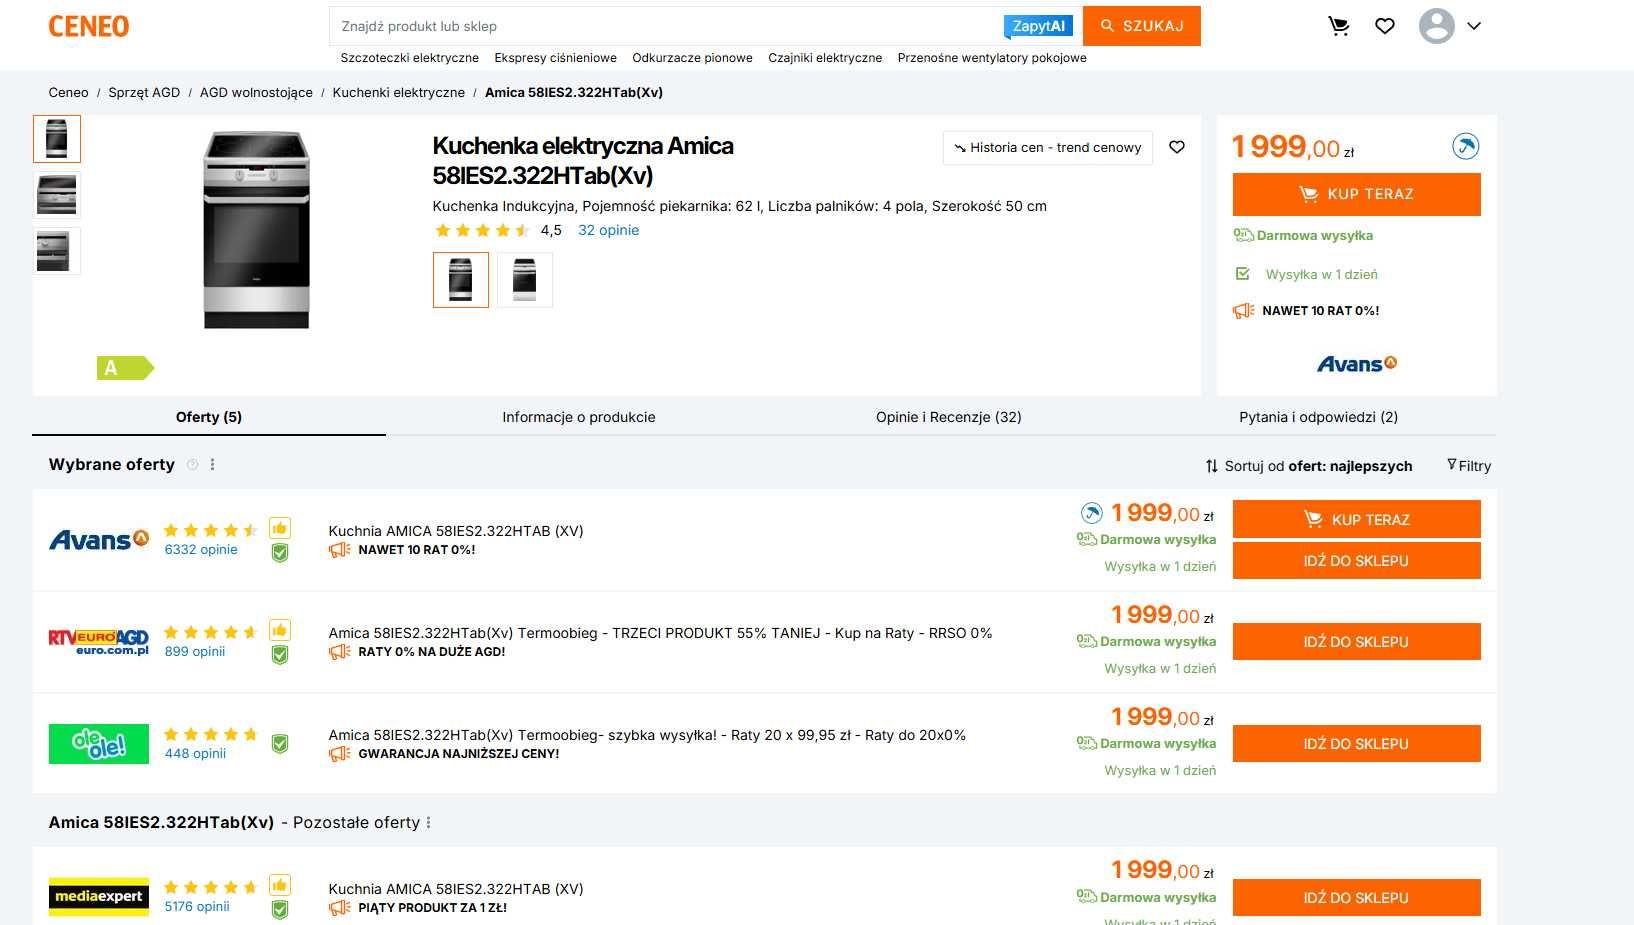1634x925 pixels.
Task: Click the CENEO logo
Action: click(89, 26)
